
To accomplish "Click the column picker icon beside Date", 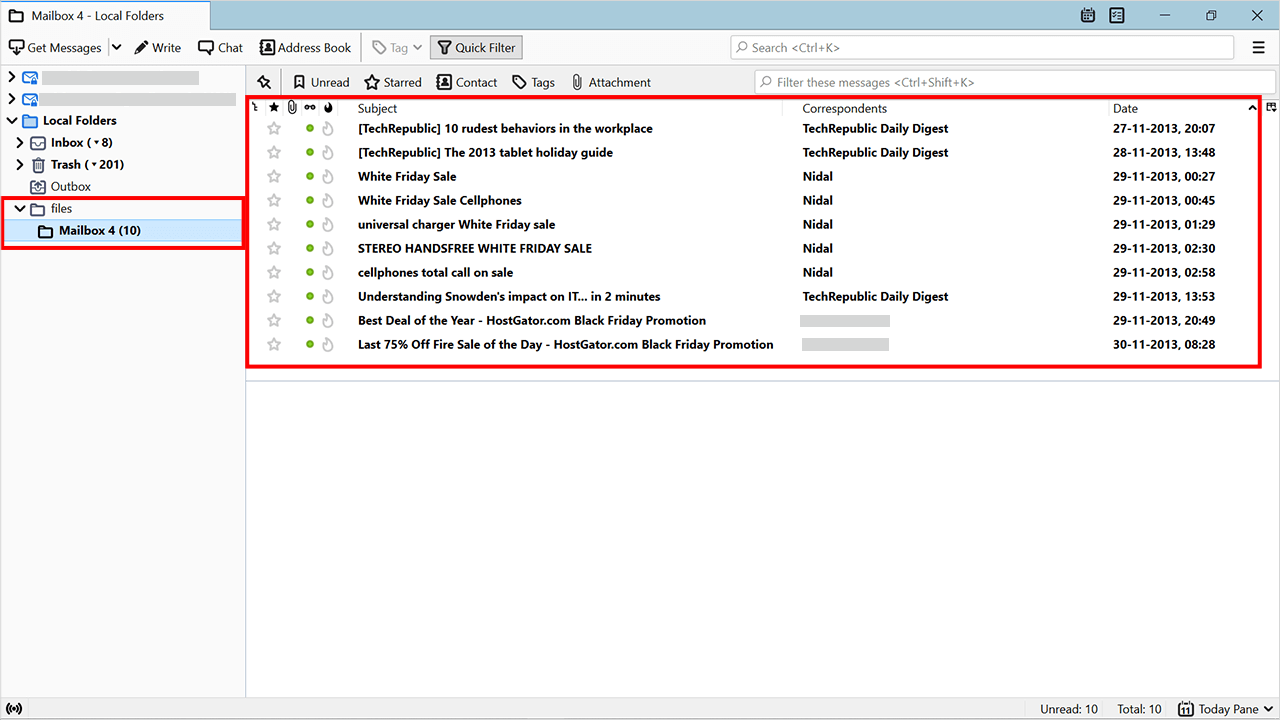I will [1271, 108].
